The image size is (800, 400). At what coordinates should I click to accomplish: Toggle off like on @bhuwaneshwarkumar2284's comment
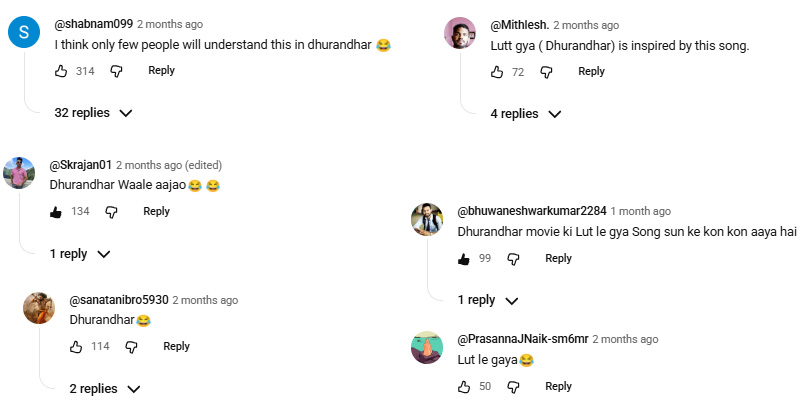(x=463, y=259)
